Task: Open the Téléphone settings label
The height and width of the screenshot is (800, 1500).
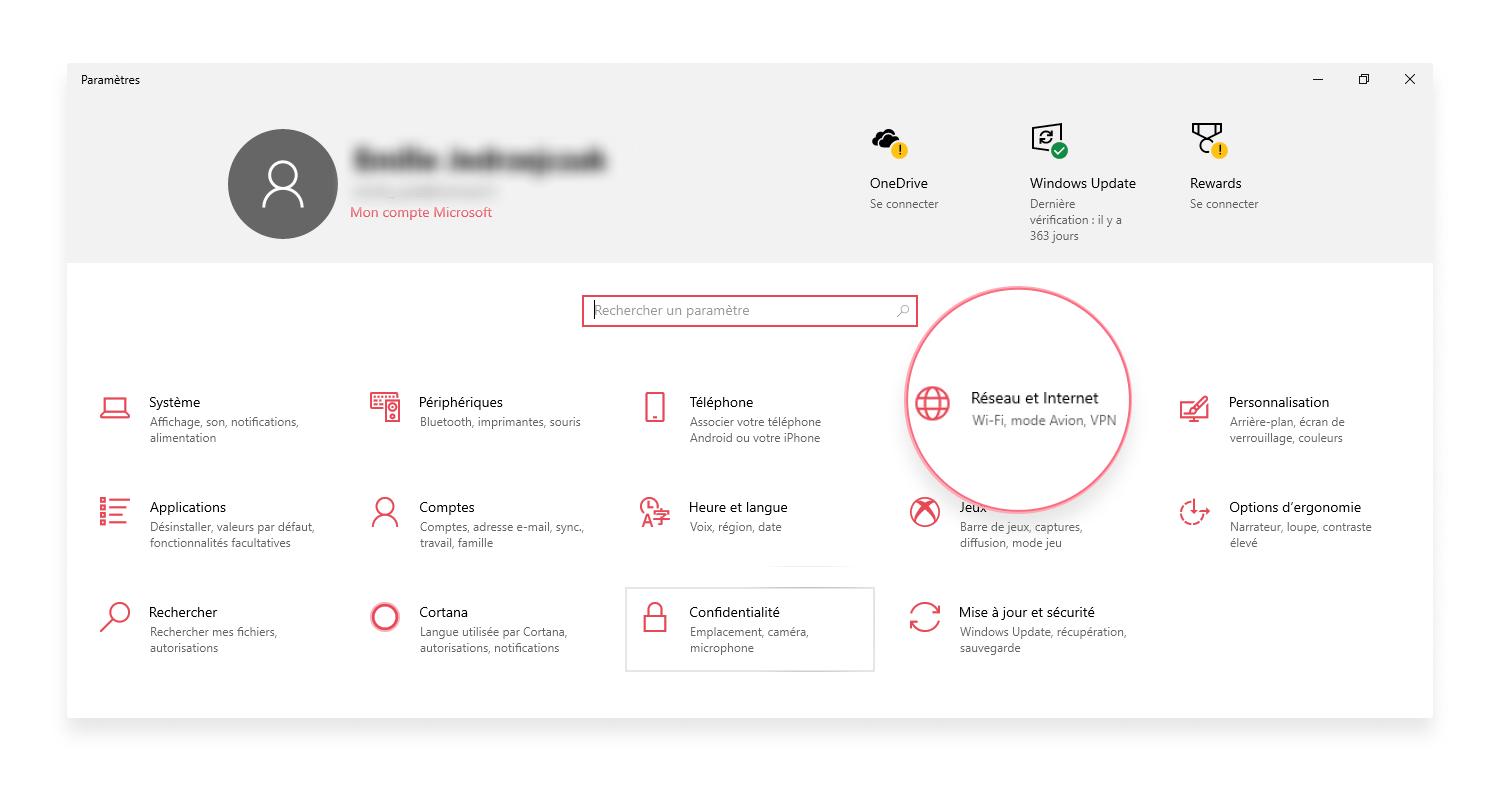Action: 721,402
